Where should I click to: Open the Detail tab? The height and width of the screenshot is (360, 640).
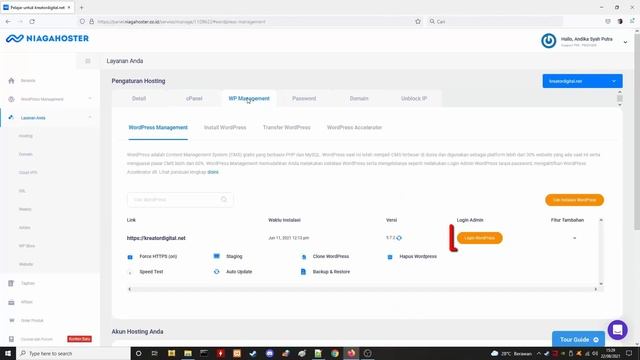139,98
